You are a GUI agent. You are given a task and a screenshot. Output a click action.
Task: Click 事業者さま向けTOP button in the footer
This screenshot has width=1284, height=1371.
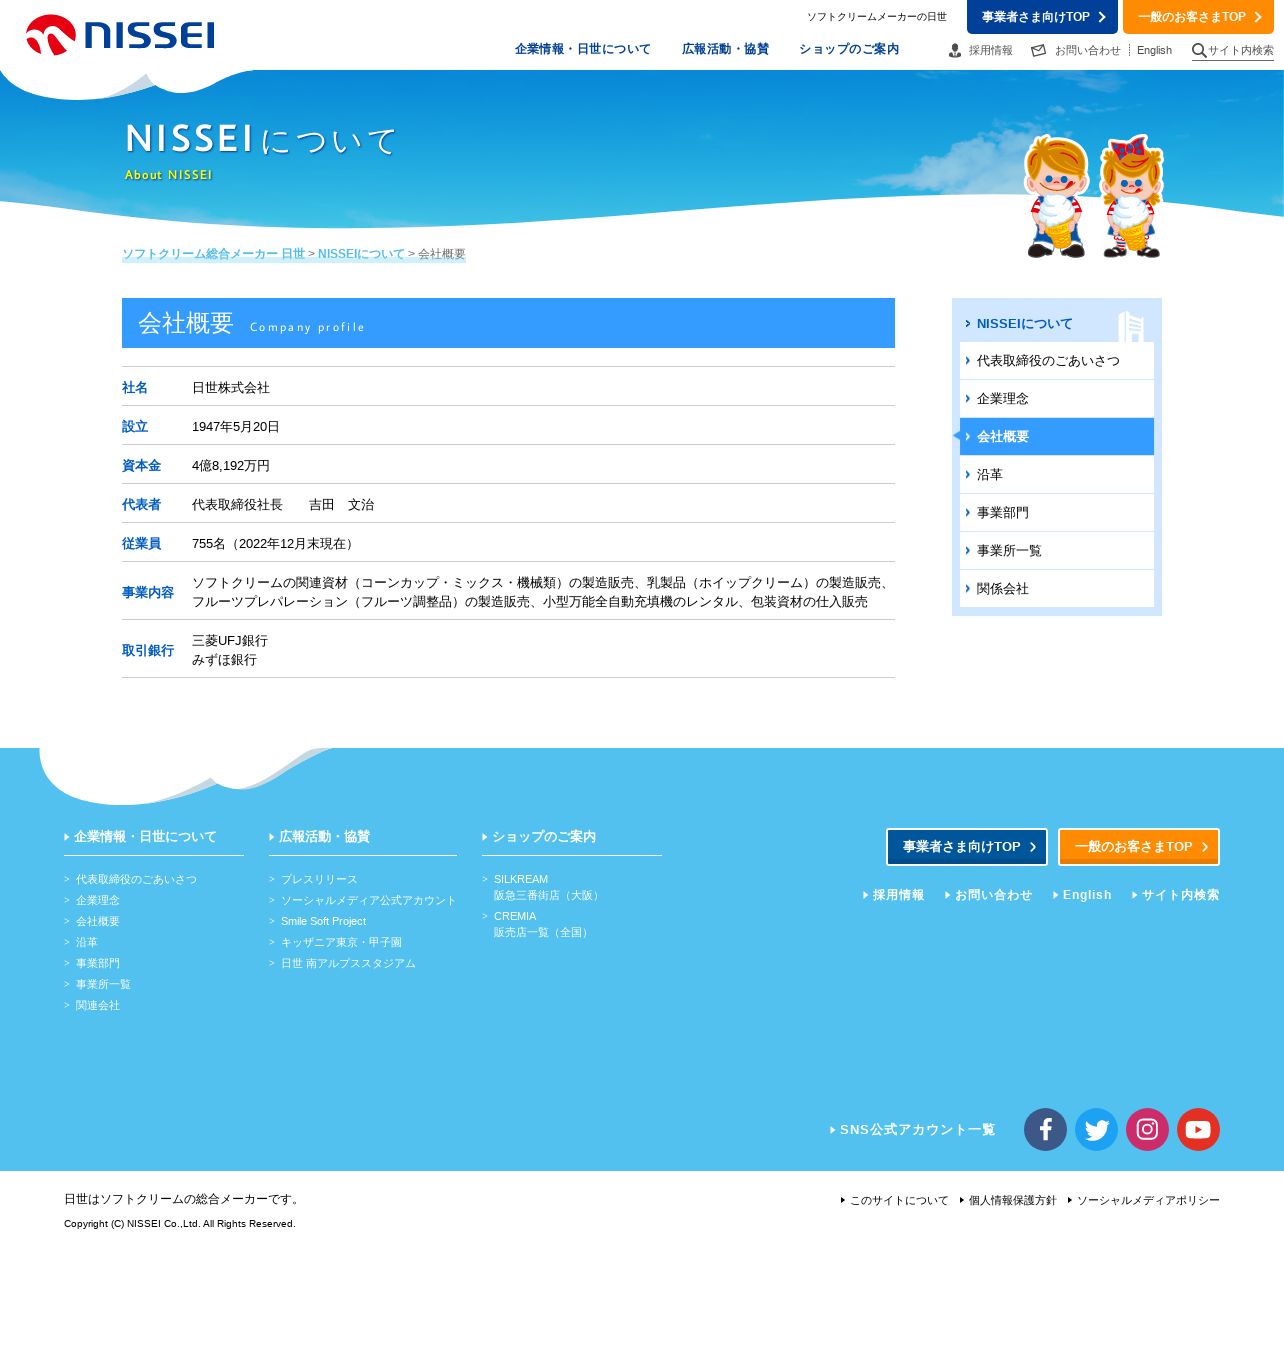pyautogui.click(x=967, y=847)
